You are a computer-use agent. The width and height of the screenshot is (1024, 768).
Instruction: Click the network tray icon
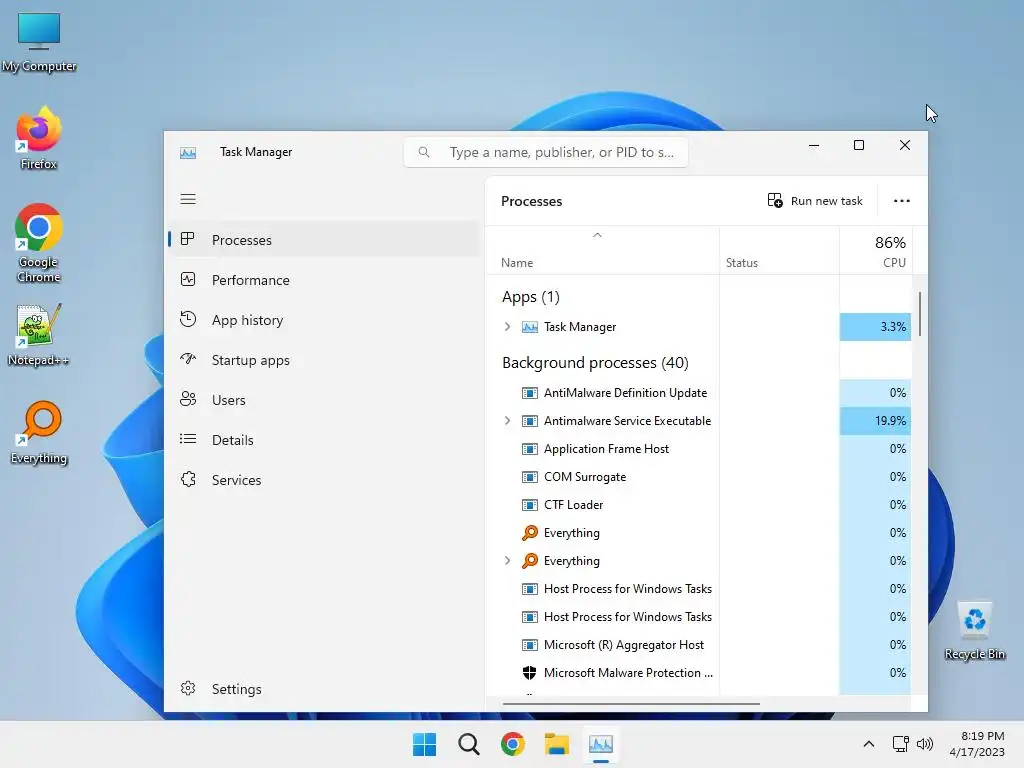(901, 744)
